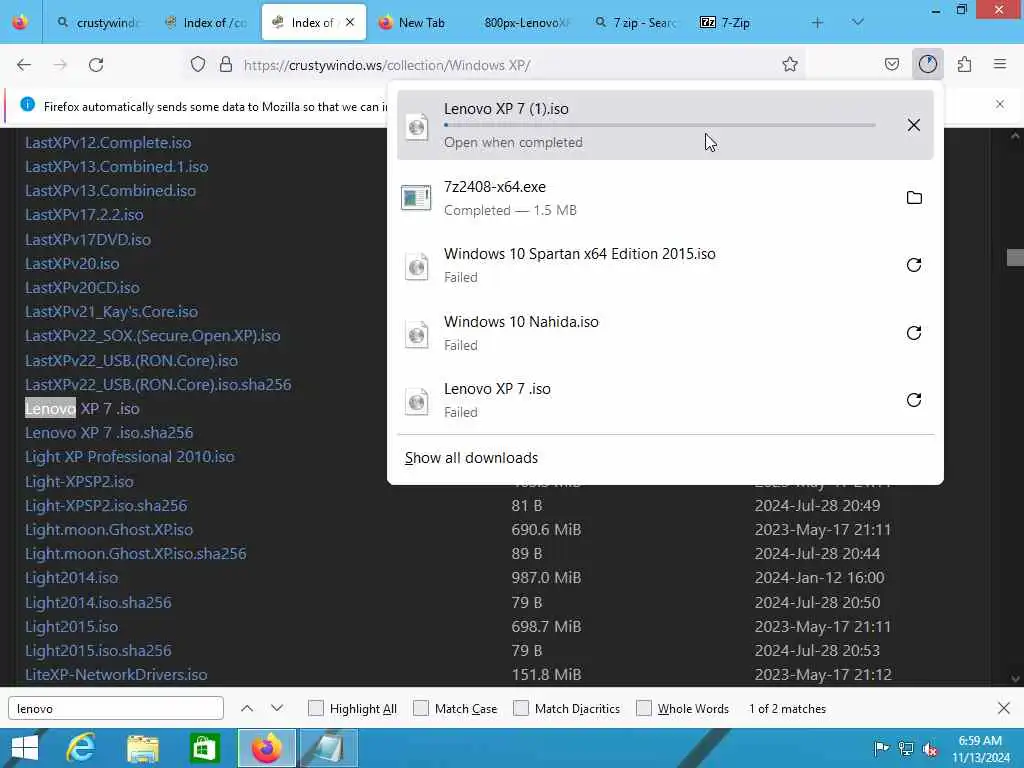
Task: Open LiteXP-NetworkDrivers.iso link
Action: 116,675
